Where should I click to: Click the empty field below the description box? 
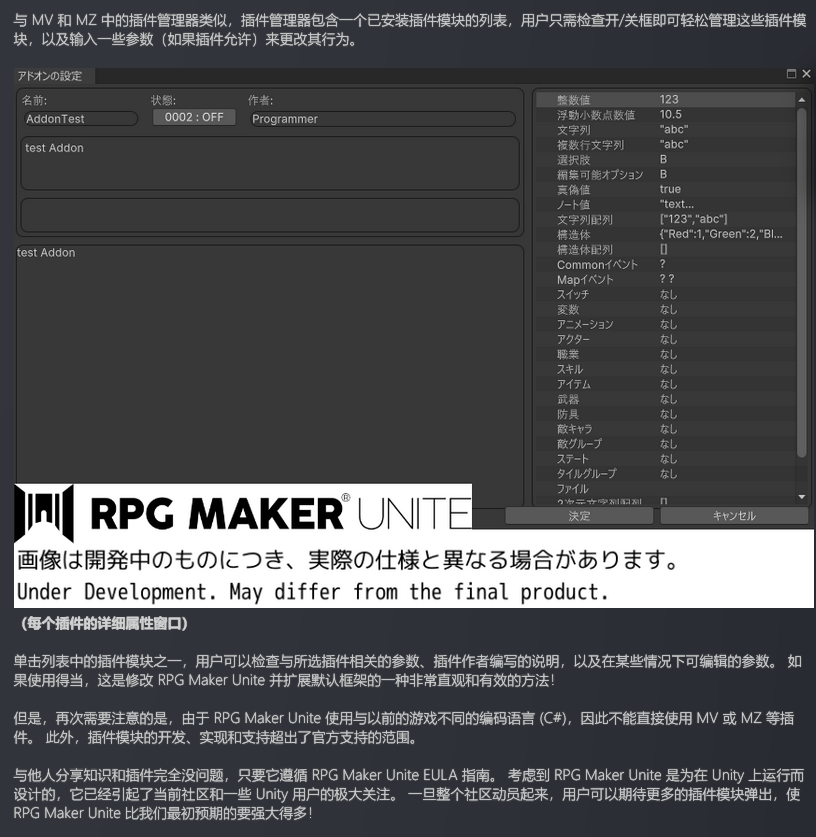[270, 215]
